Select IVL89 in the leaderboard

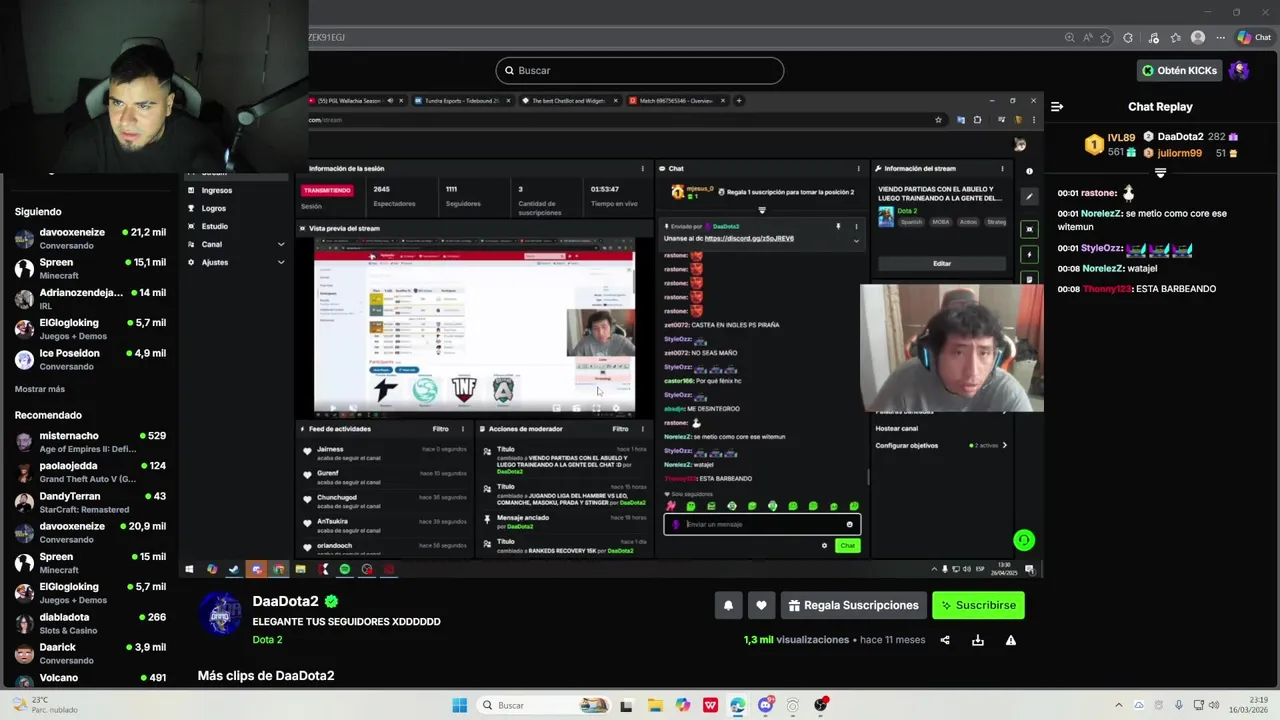[x=1121, y=137]
